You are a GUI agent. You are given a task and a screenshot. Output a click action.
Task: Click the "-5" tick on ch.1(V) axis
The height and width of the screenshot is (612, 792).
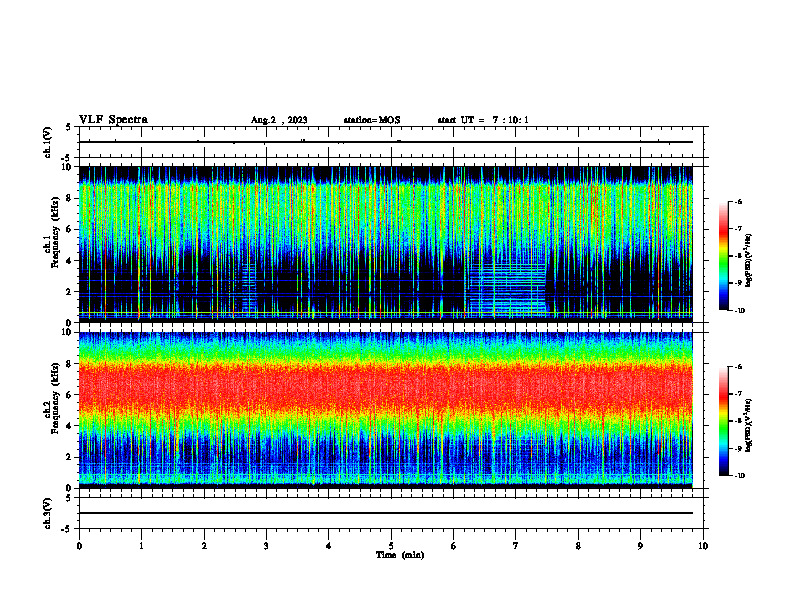click(x=67, y=158)
